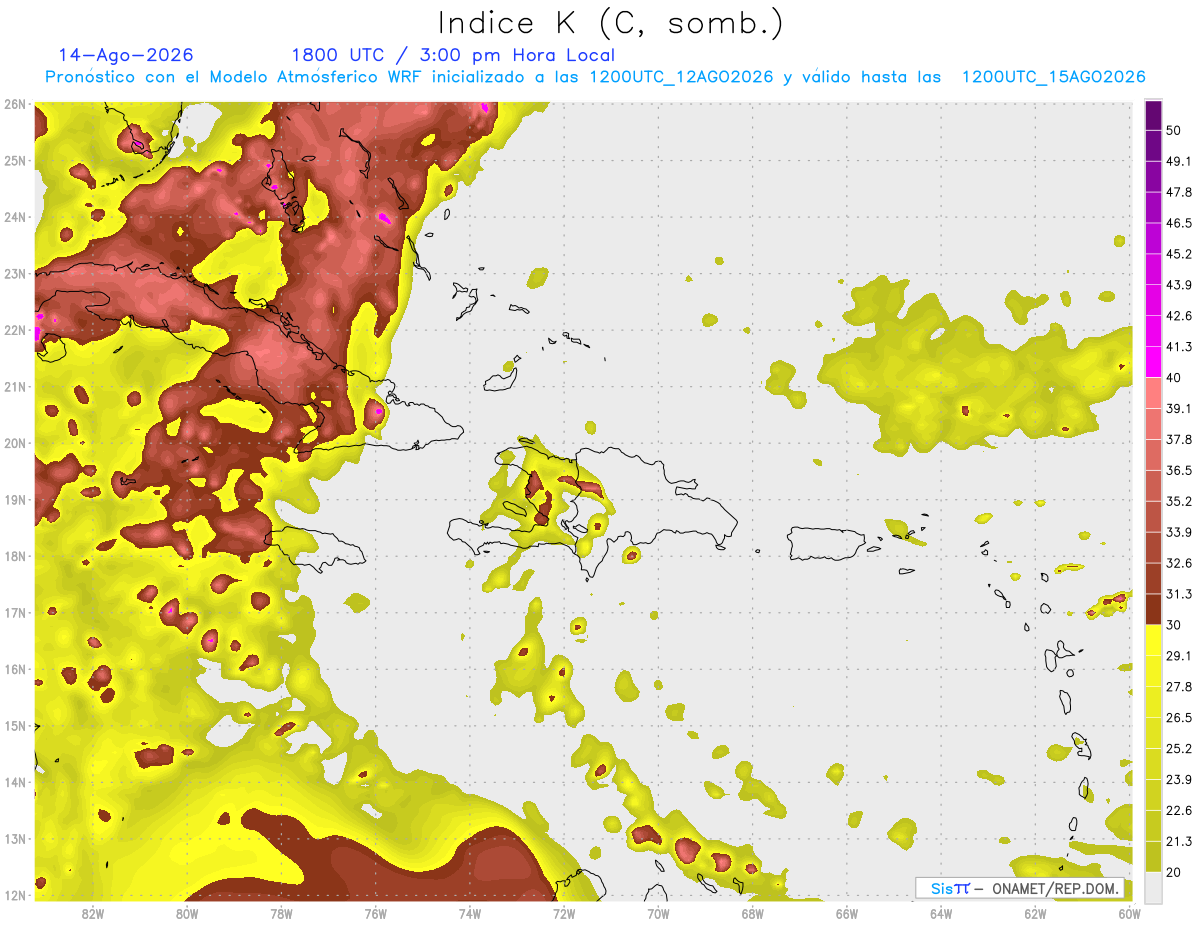Click the colorbar value 31.3
Image resolution: width=1200 pixels, height=927 pixels.
click(1178, 594)
